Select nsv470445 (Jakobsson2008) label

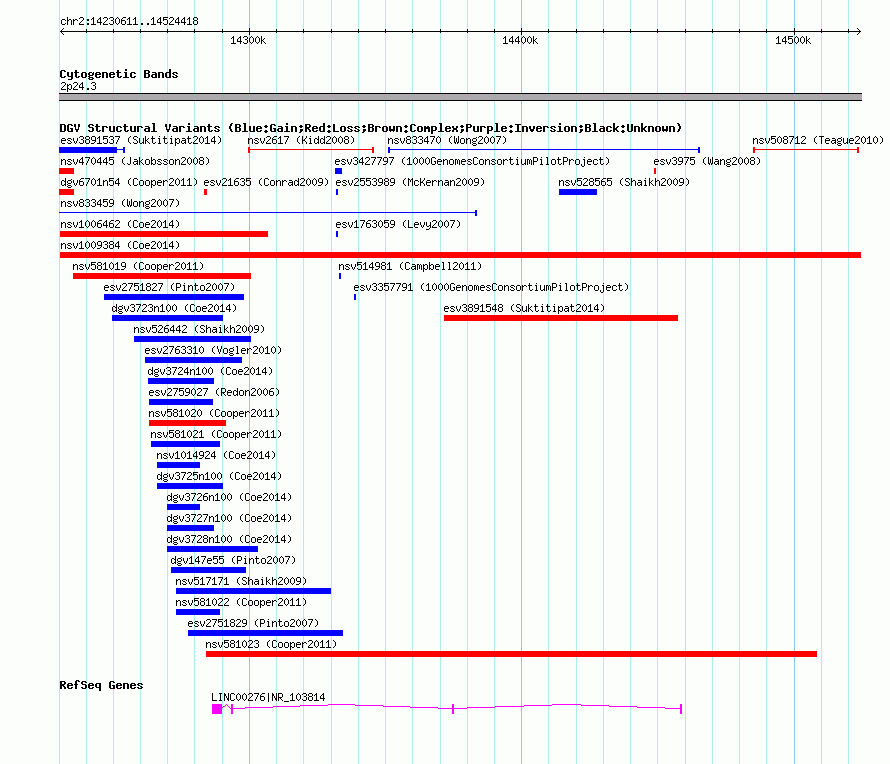coord(135,161)
